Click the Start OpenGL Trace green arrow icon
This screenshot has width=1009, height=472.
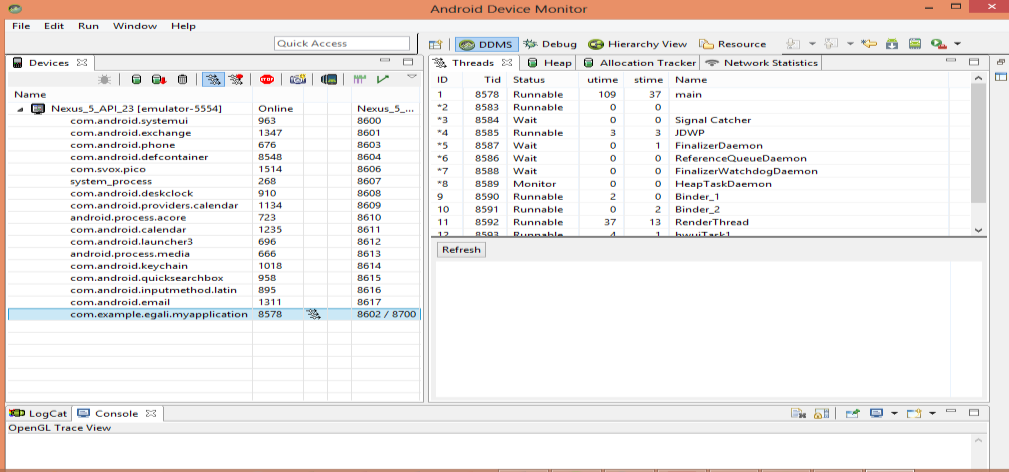pos(384,79)
